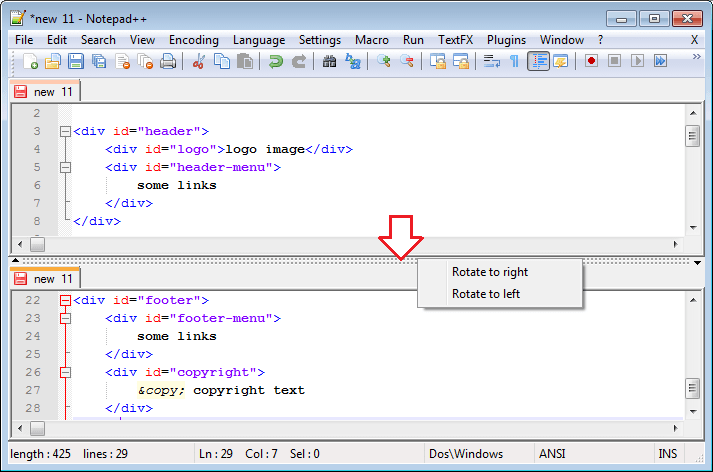Click the Cut scissors icon
Image resolution: width=713 pixels, height=472 pixels.
pyautogui.click(x=198, y=62)
